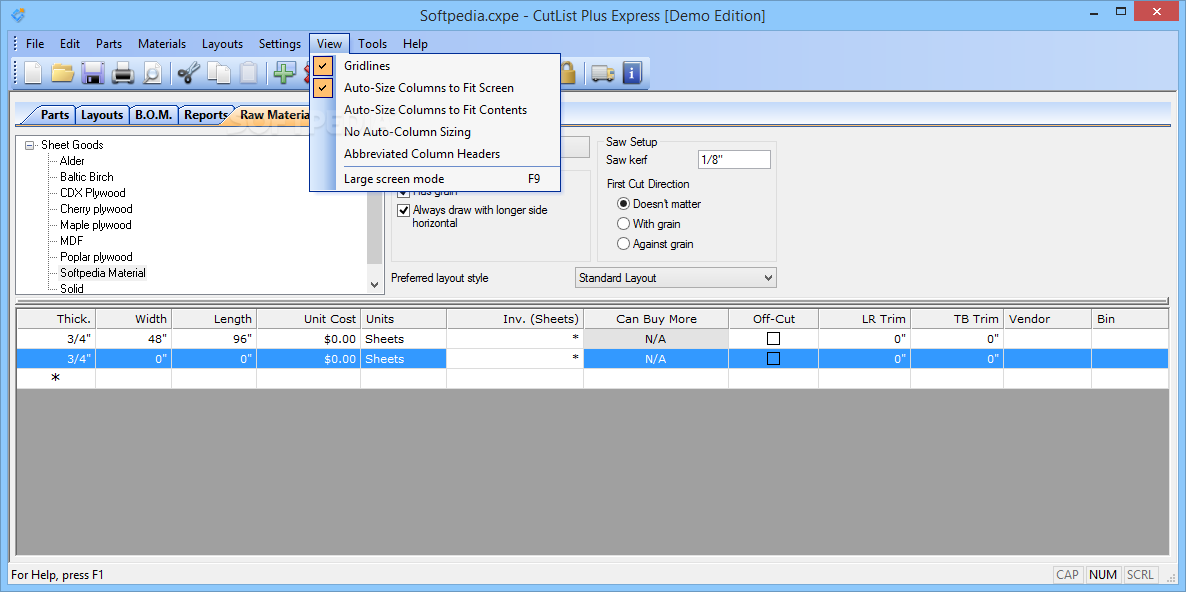1186x592 pixels.
Task: Select Abbreviated Column Headers option
Action: point(435,153)
